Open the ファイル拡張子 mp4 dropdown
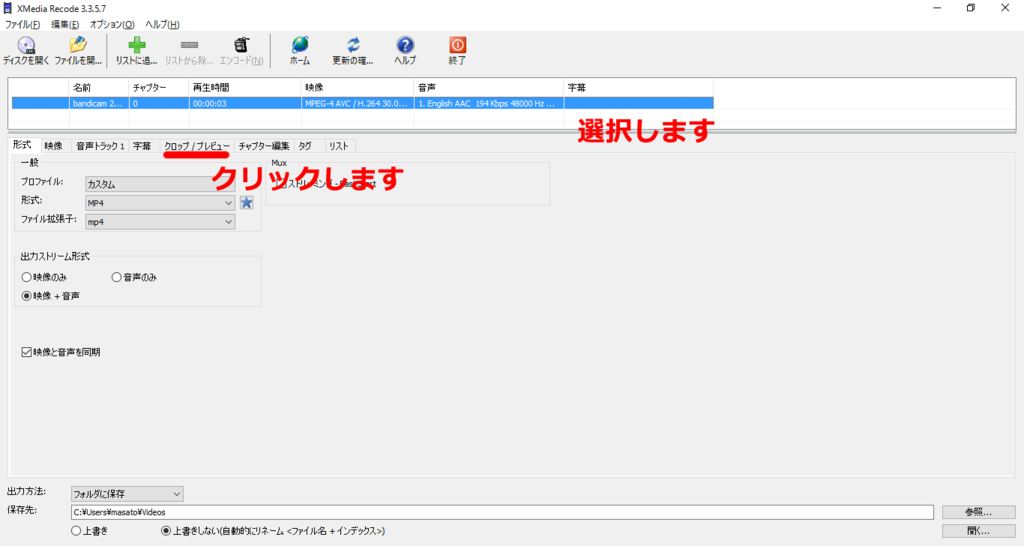This screenshot has width=1024, height=546. (160, 222)
